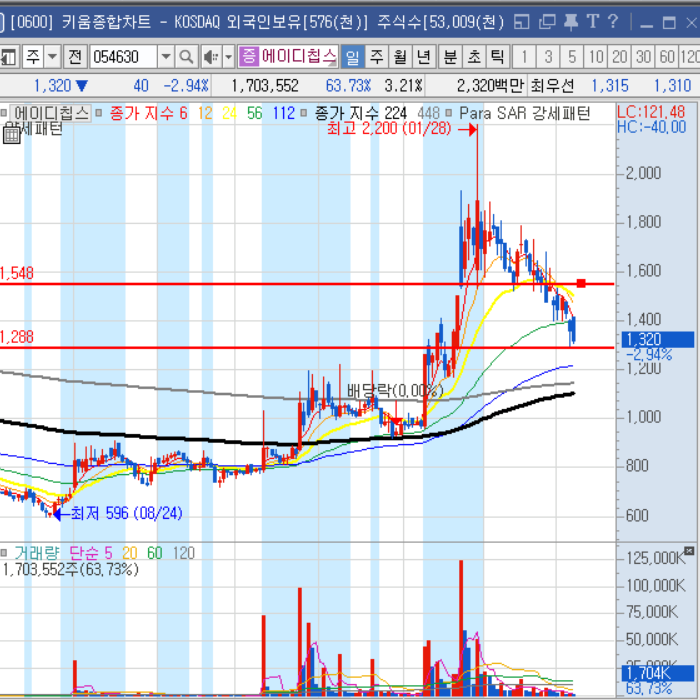Click the 10 interval button
Screen dimensions: 700x700
tap(596, 57)
